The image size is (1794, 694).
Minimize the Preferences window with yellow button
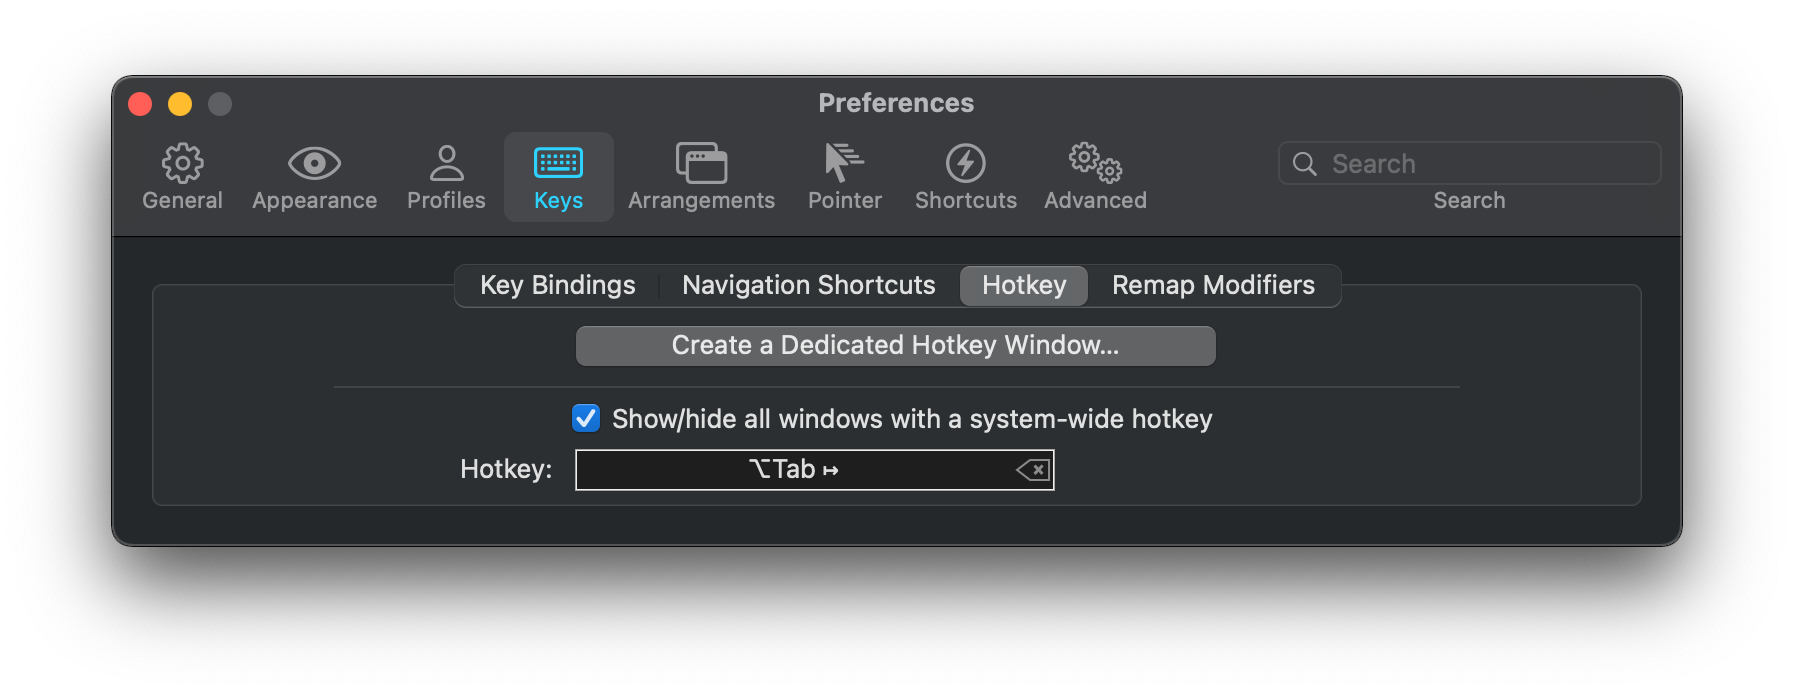click(x=180, y=104)
